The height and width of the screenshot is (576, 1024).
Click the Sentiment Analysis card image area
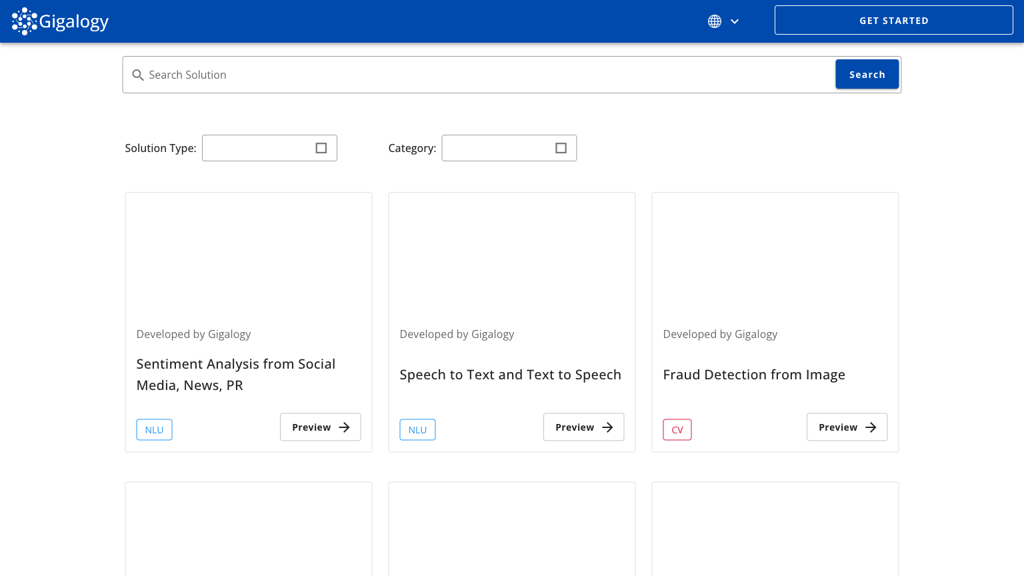click(x=248, y=255)
